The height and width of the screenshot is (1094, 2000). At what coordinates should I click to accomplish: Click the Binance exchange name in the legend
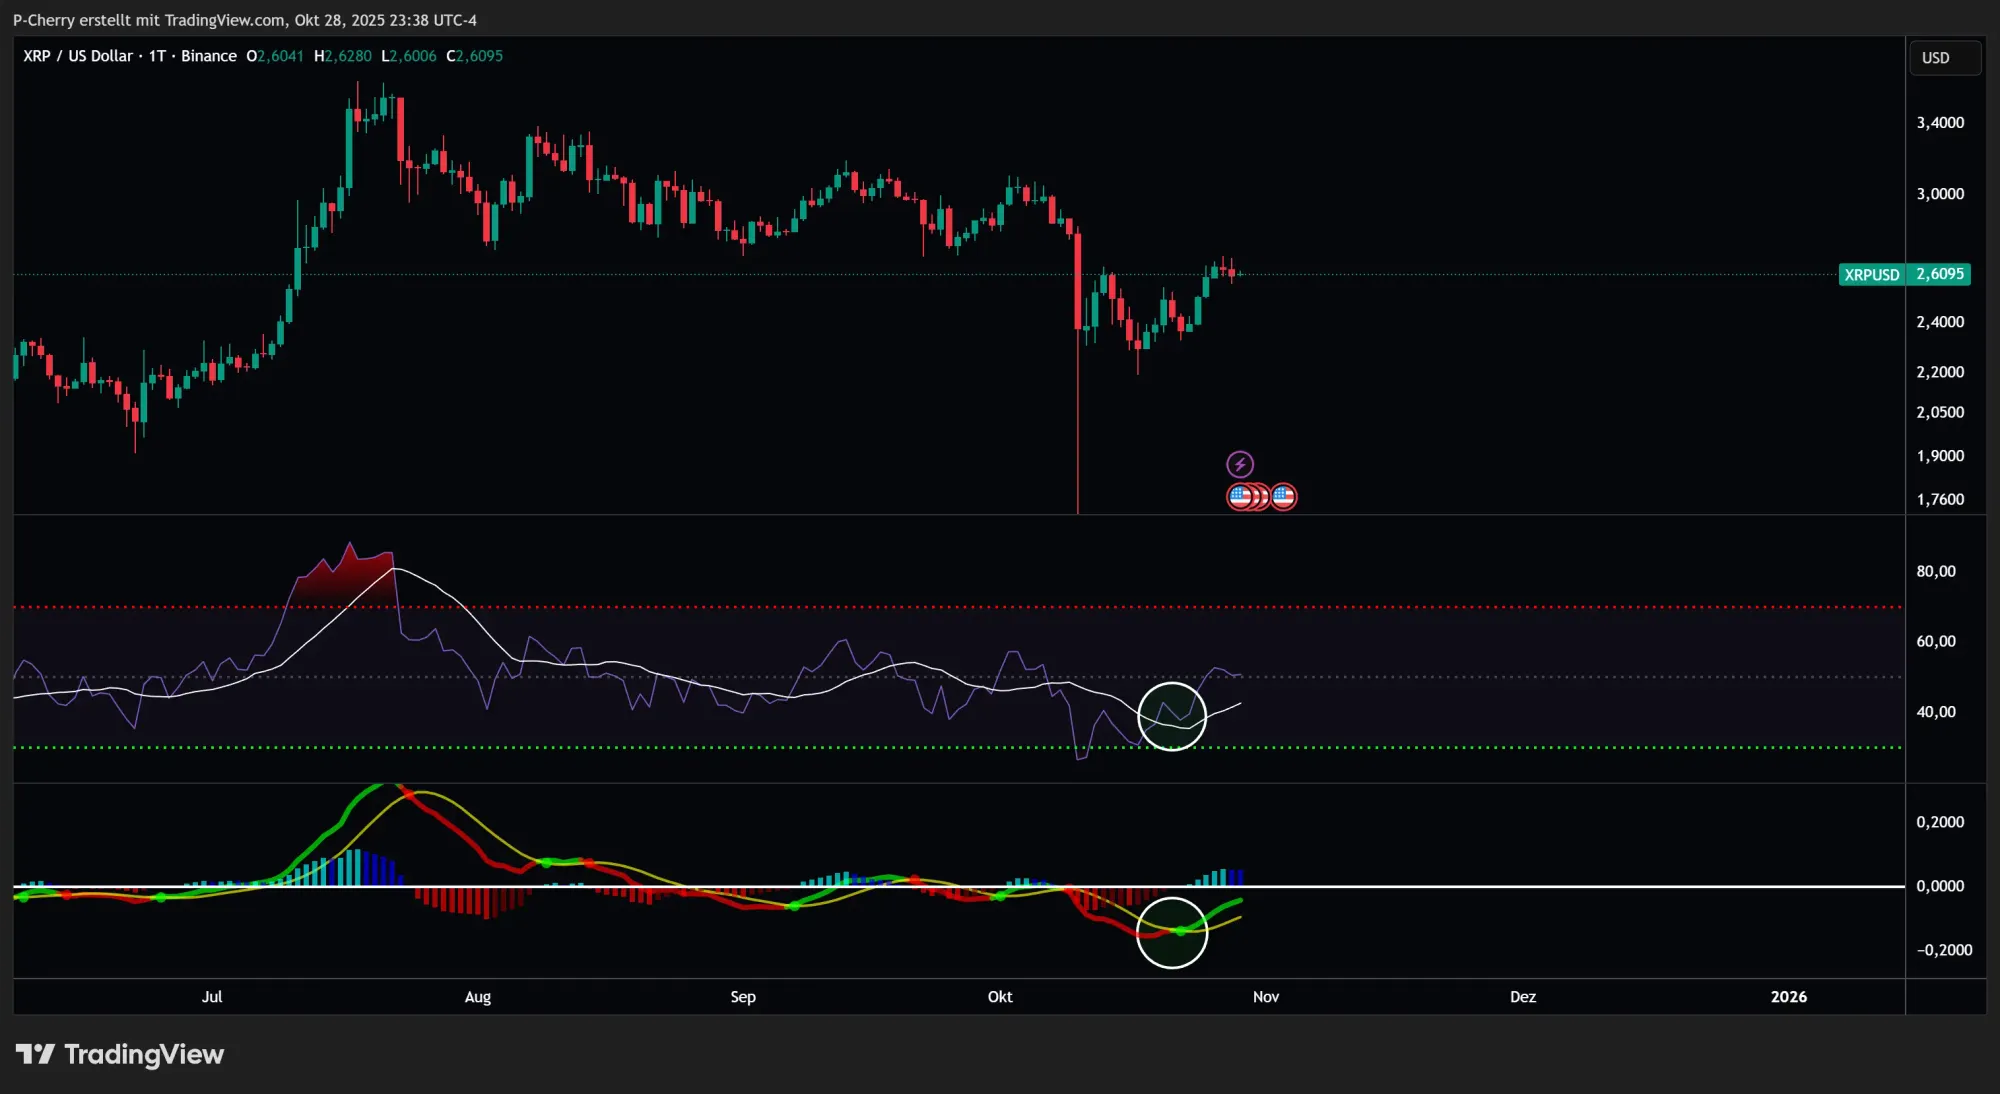209,56
